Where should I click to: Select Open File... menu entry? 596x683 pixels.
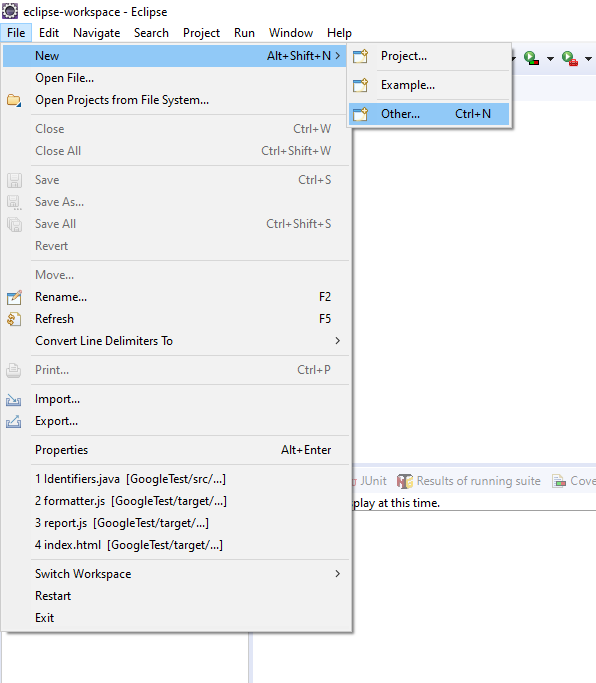pos(176,78)
